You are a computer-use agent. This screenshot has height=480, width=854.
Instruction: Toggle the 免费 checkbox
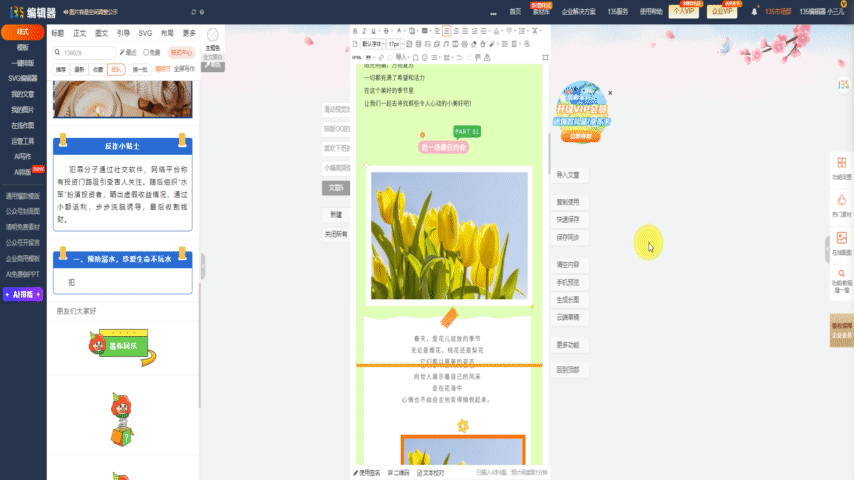(x=146, y=52)
